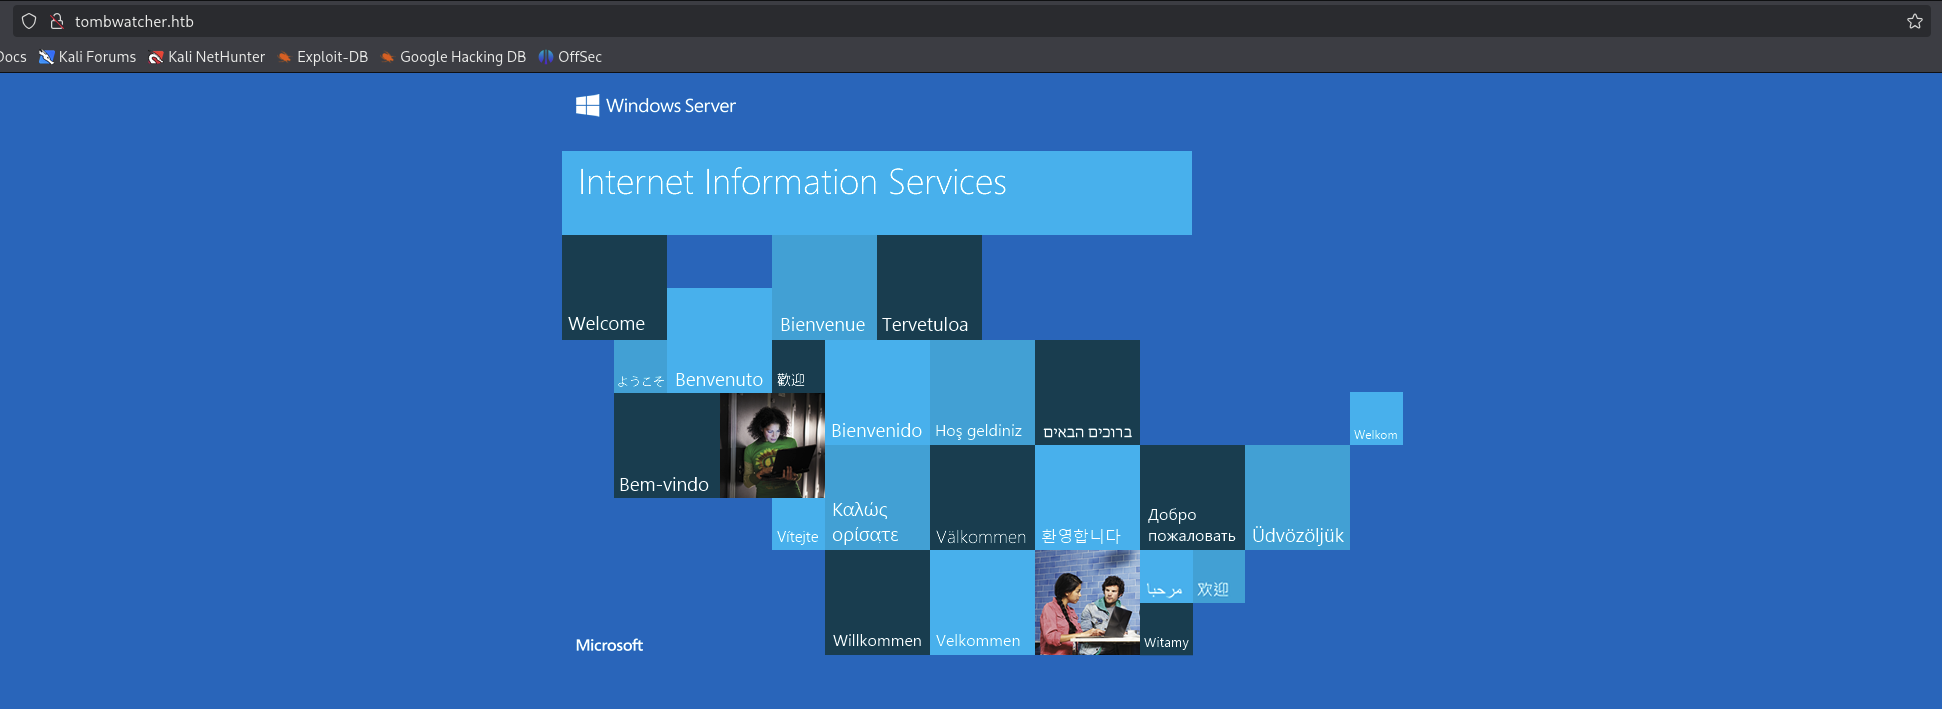This screenshot has height=709, width=1942.
Task: Click the Vítejte tile
Action: [x=798, y=523]
